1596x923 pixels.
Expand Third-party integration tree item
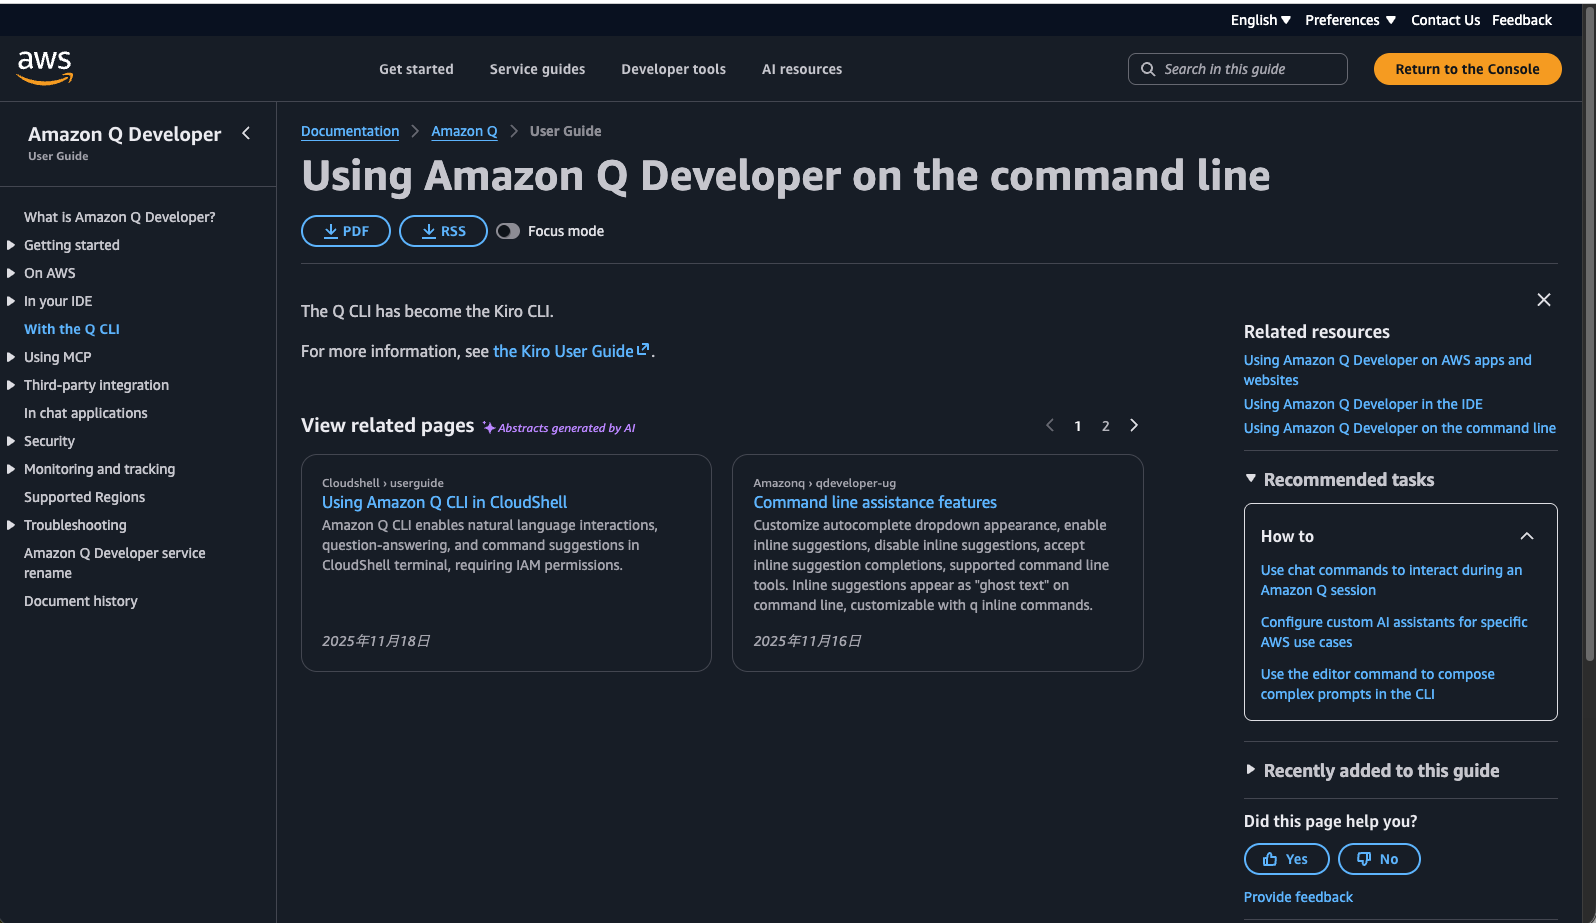pos(11,385)
